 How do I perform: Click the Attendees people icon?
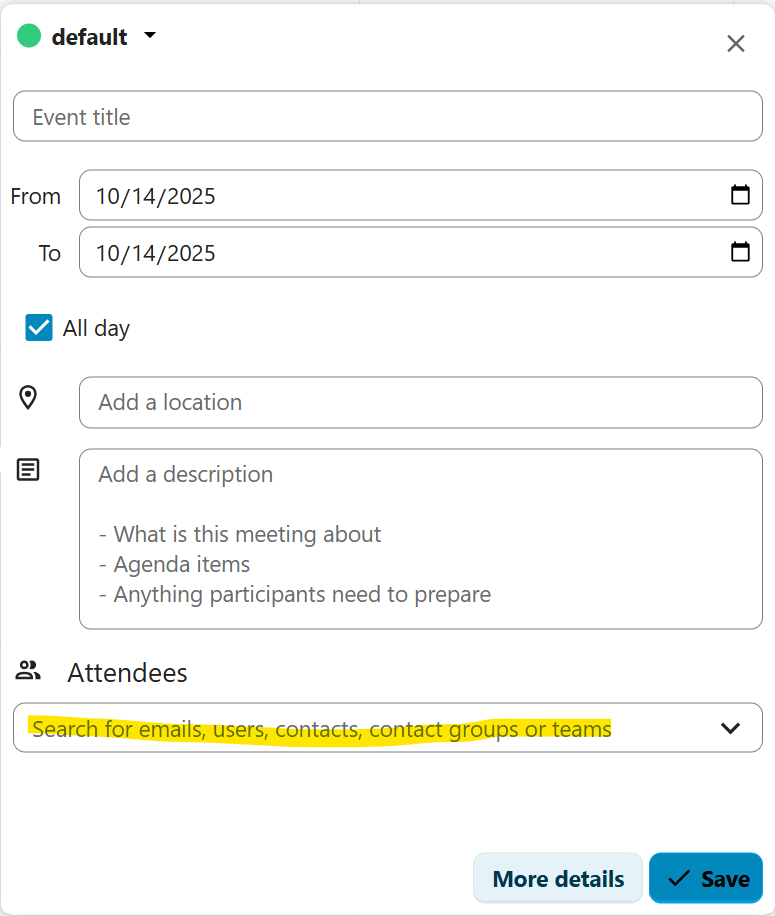click(29, 671)
